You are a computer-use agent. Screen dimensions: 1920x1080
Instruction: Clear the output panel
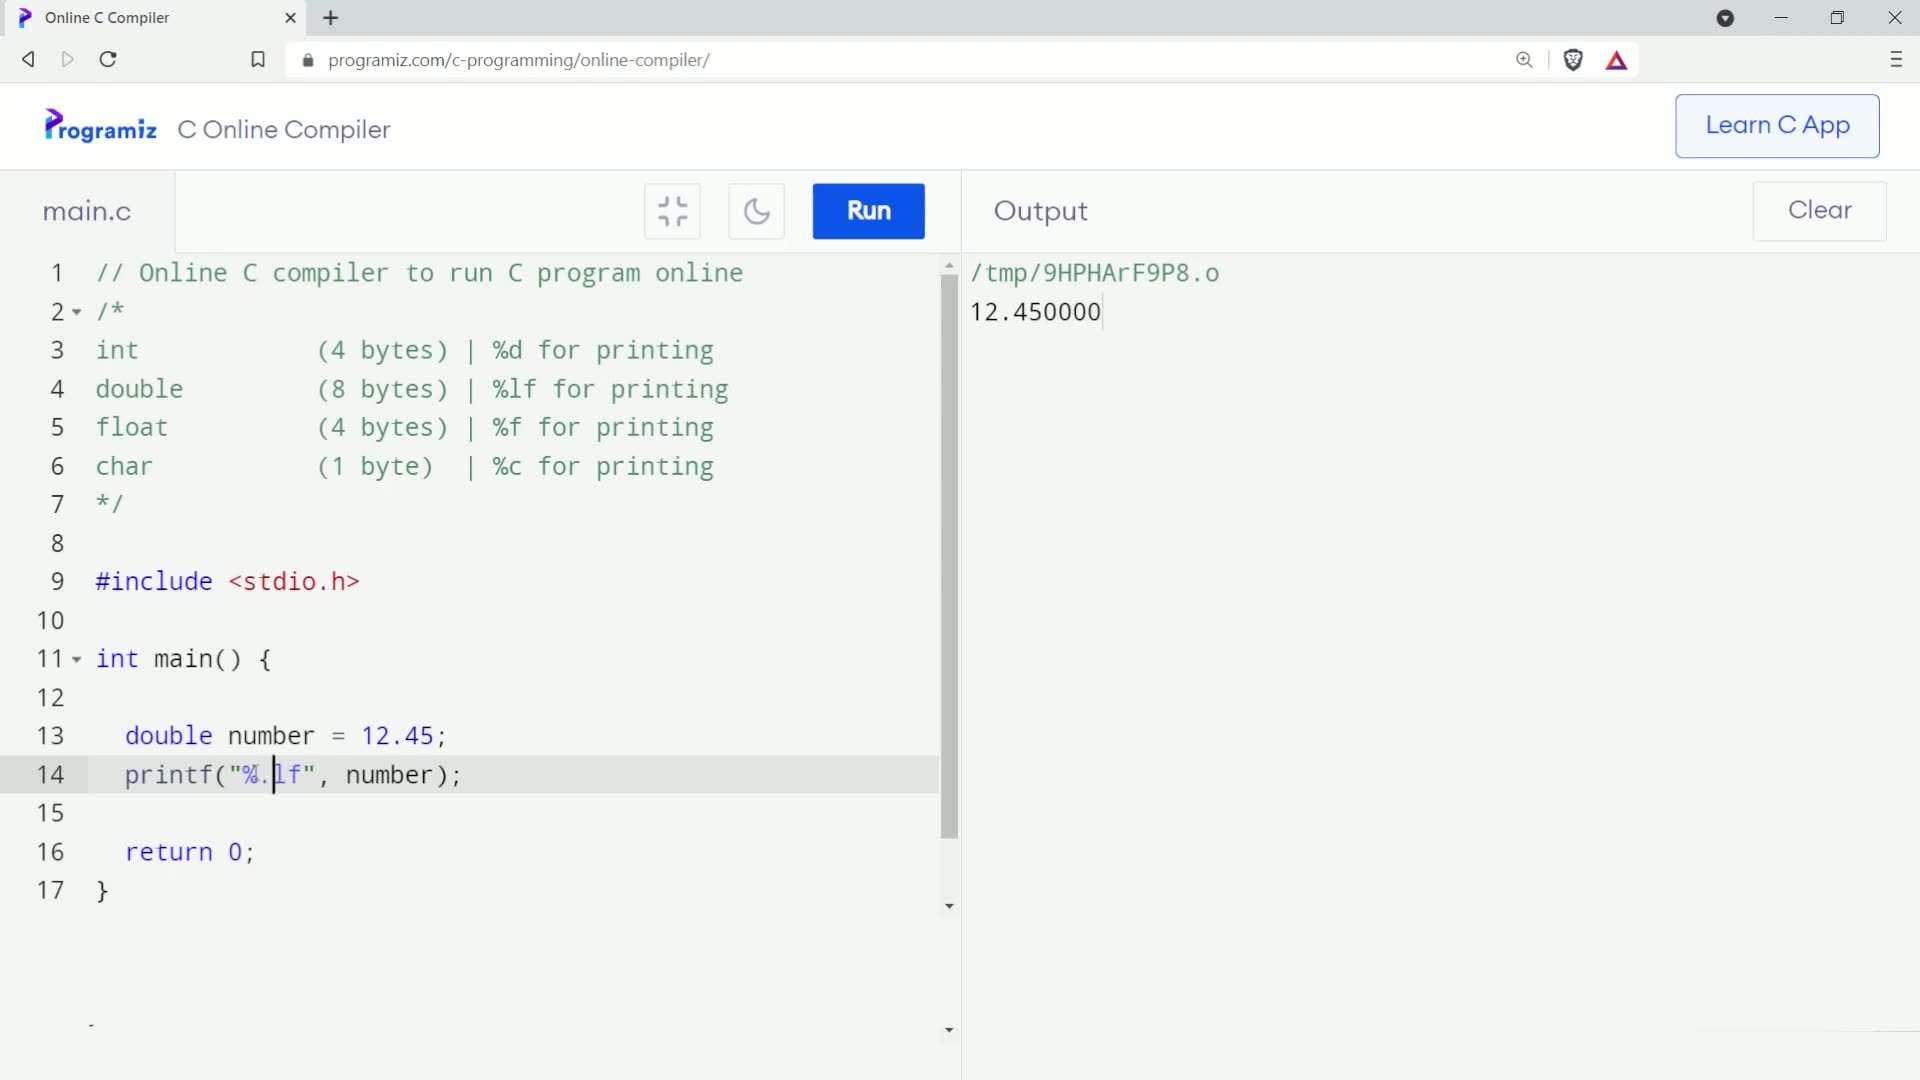click(1819, 211)
